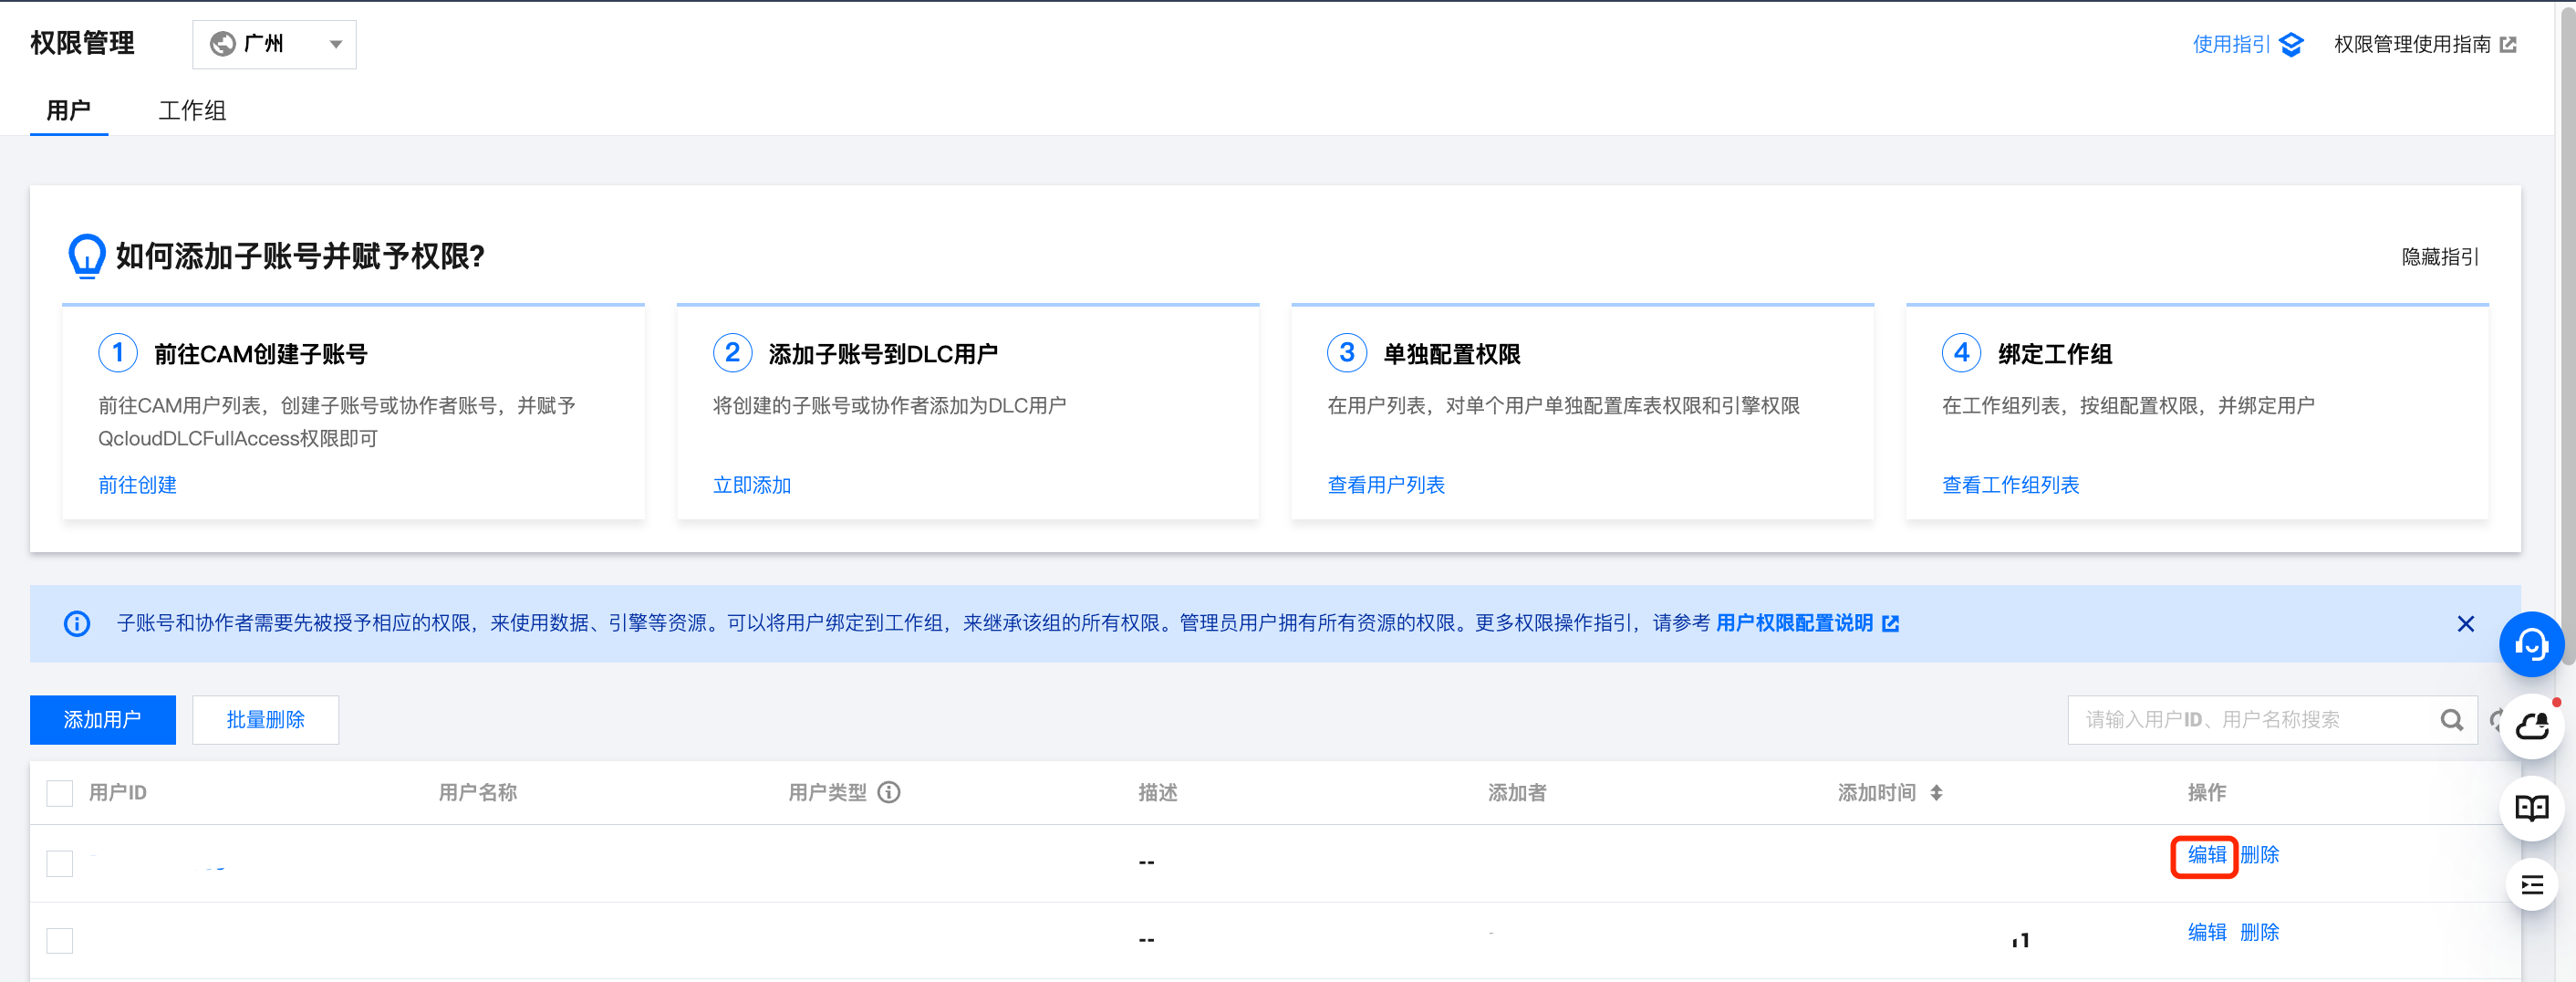The image size is (2576, 982).
Task: Close the blue info banner
Action: click(2465, 624)
